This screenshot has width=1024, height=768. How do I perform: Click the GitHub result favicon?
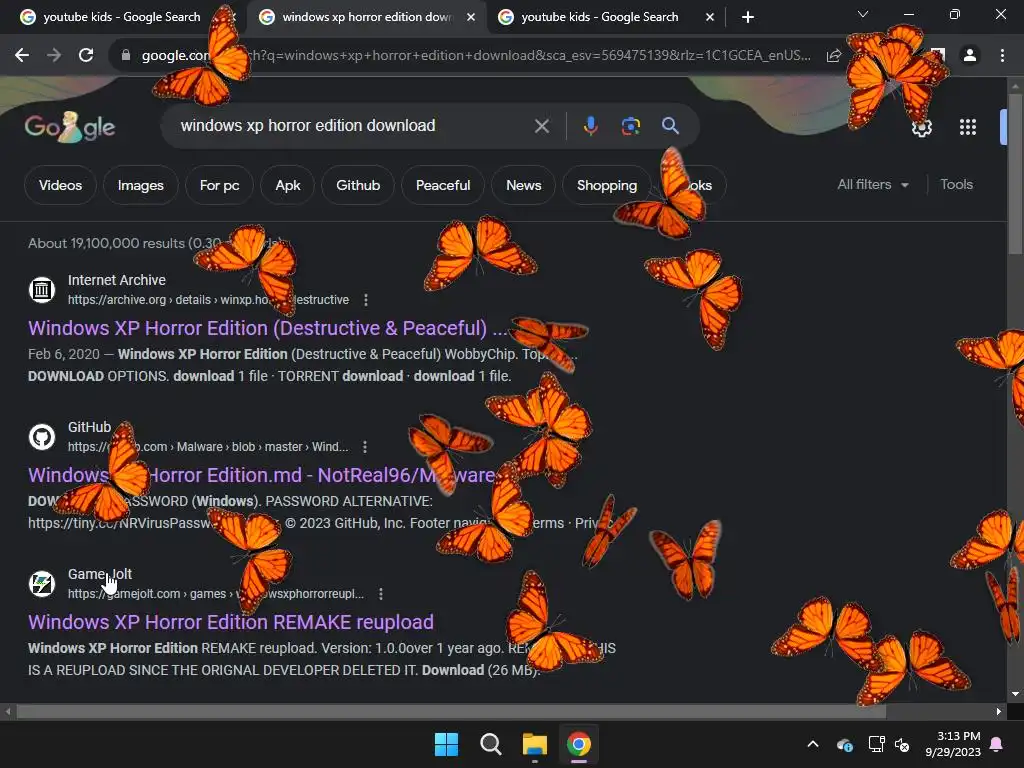(x=42, y=436)
